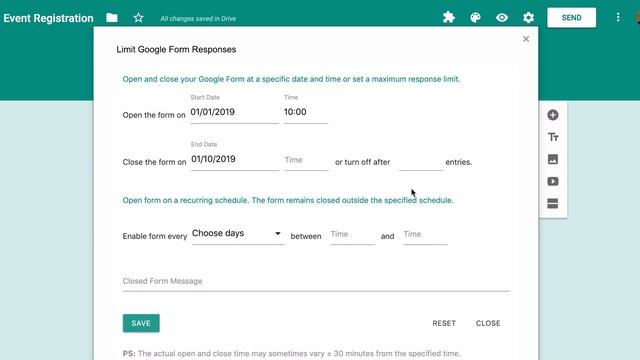This screenshot has width=640, height=360.
Task: Add a section from the sidebar
Action: (x=553, y=203)
